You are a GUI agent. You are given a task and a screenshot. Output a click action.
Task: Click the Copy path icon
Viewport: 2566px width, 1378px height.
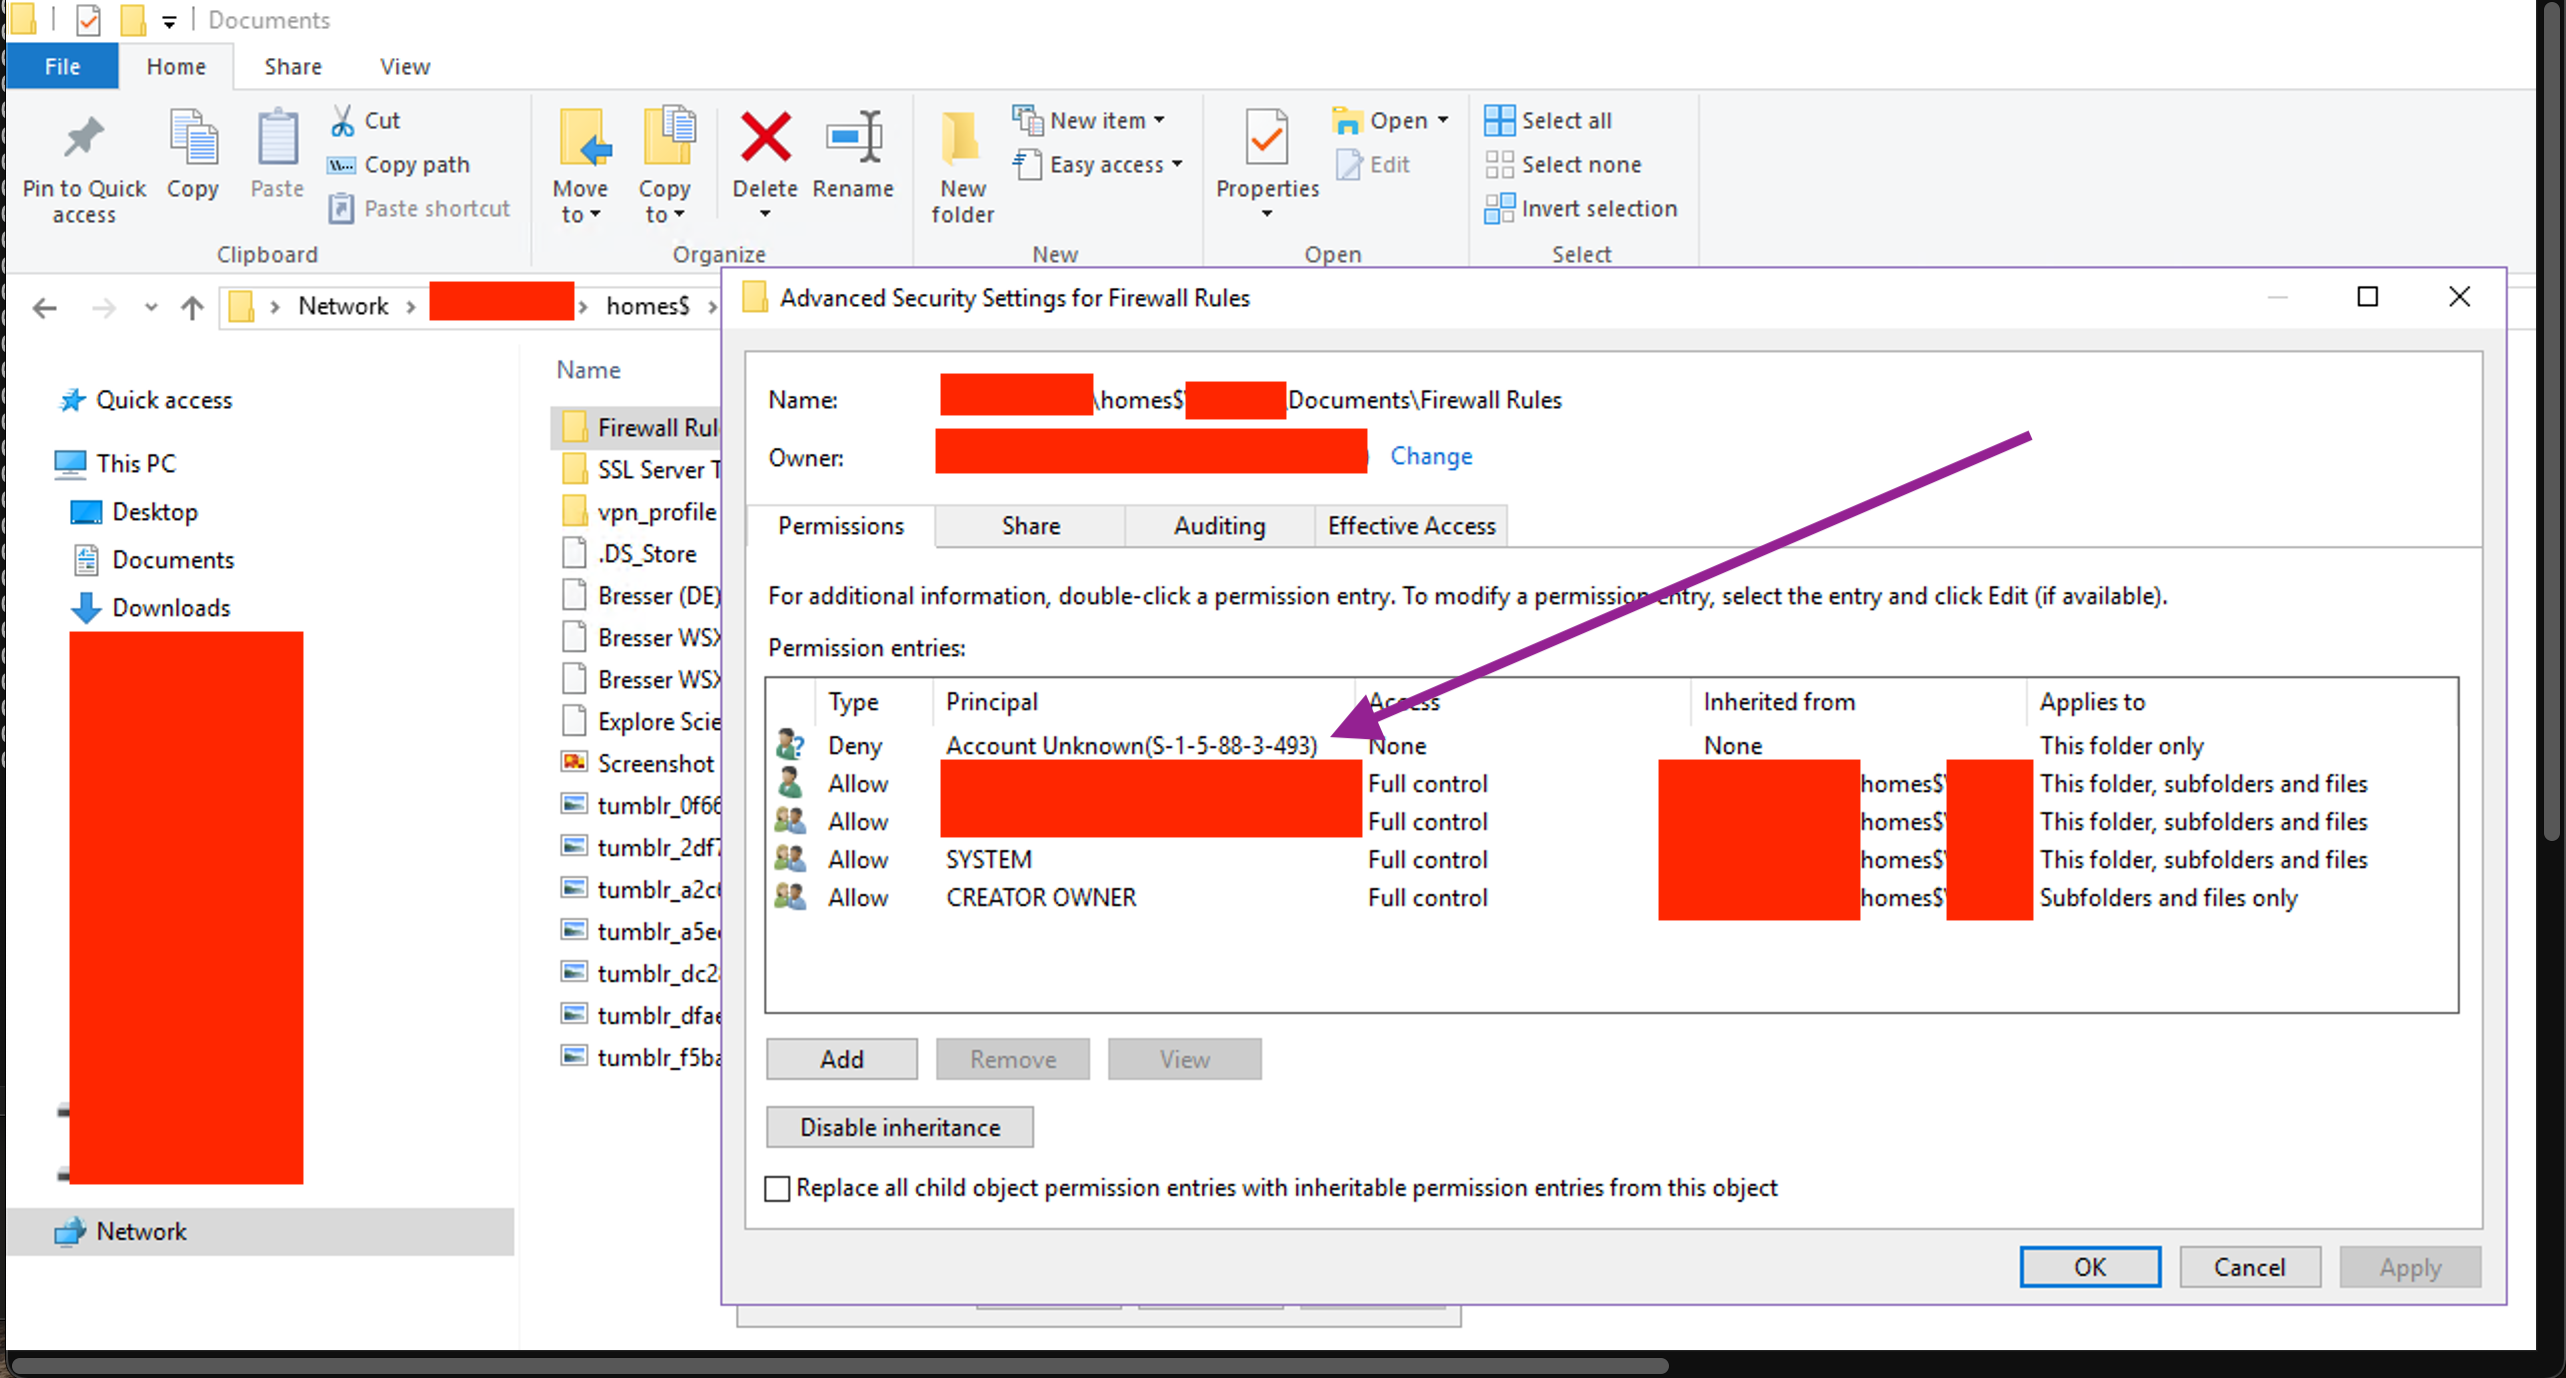[x=342, y=164]
